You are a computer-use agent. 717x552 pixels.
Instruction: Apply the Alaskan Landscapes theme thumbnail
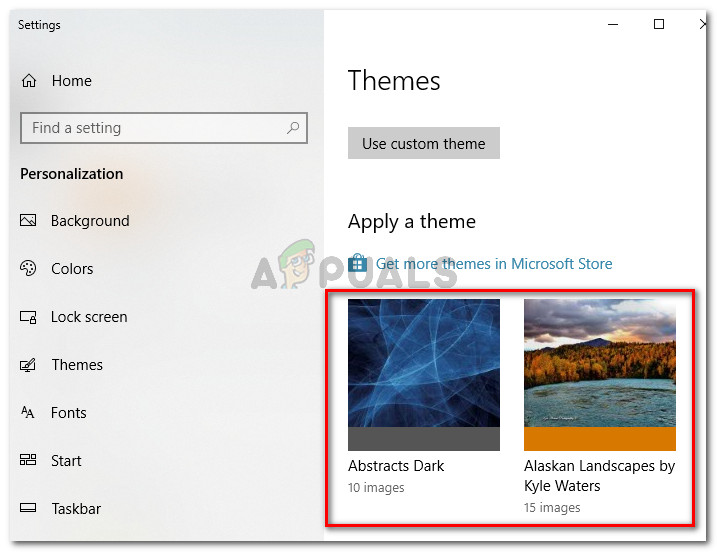599,363
